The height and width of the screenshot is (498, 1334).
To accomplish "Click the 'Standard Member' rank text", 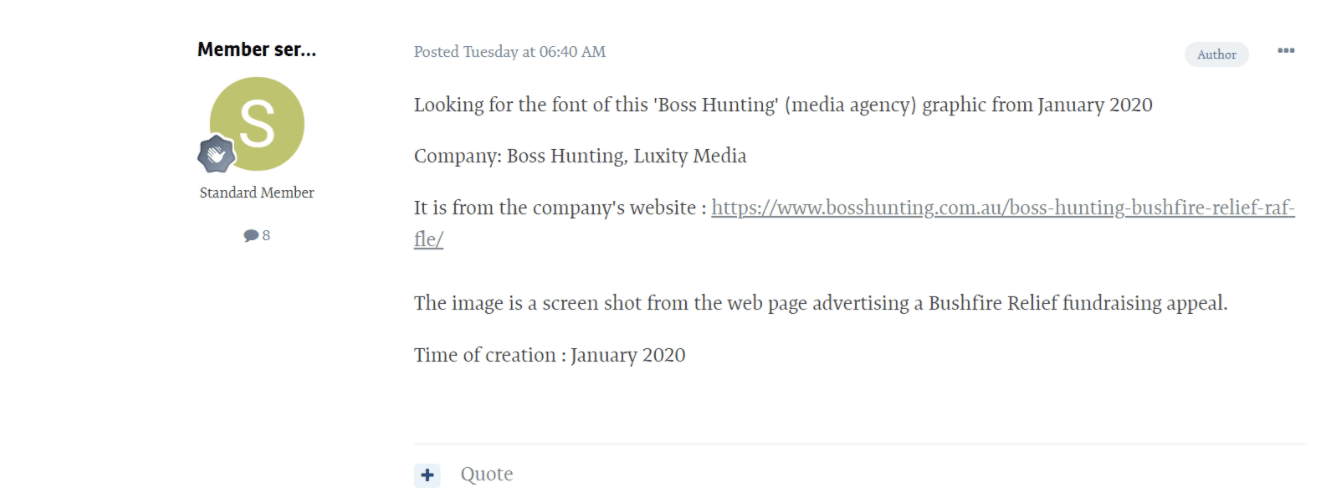I will click(x=257, y=193).
